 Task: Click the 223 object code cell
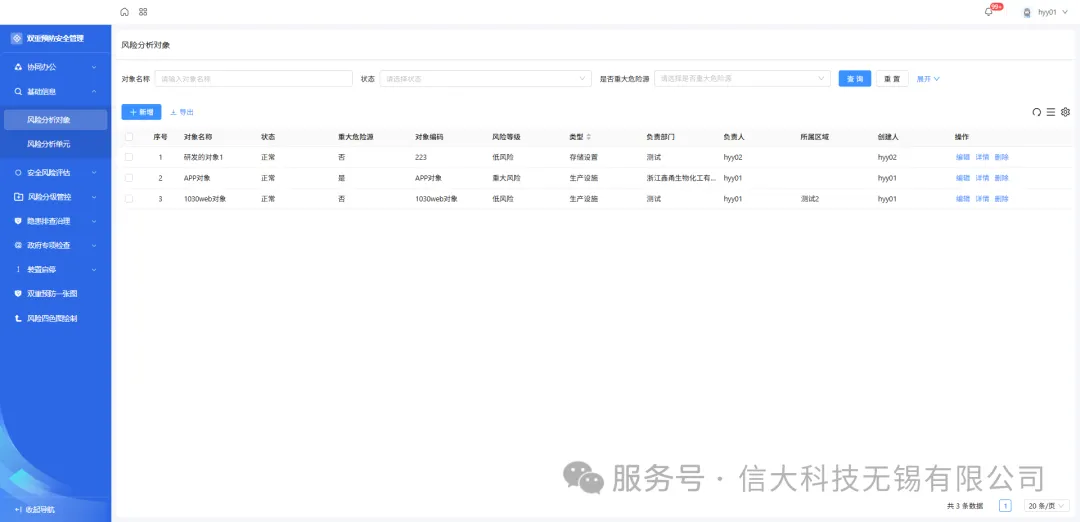[x=421, y=157]
